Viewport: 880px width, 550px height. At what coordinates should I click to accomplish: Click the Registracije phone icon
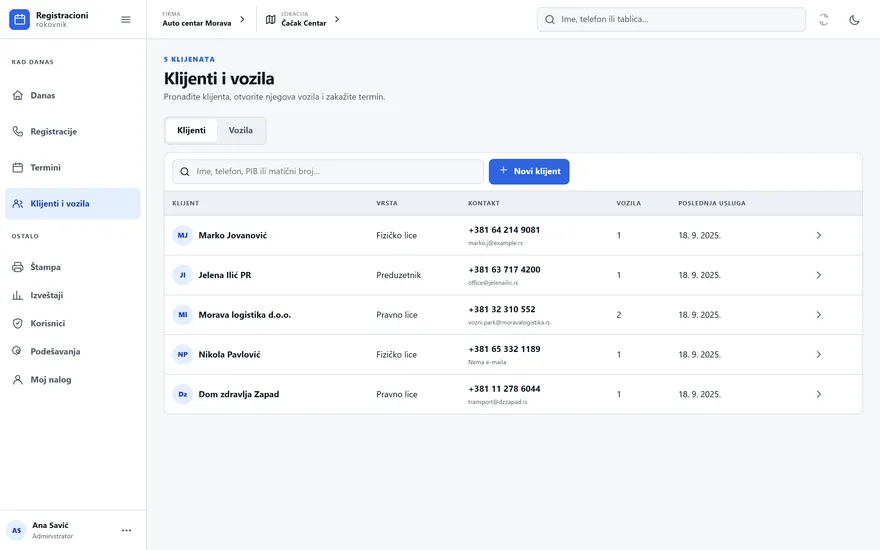coord(18,131)
